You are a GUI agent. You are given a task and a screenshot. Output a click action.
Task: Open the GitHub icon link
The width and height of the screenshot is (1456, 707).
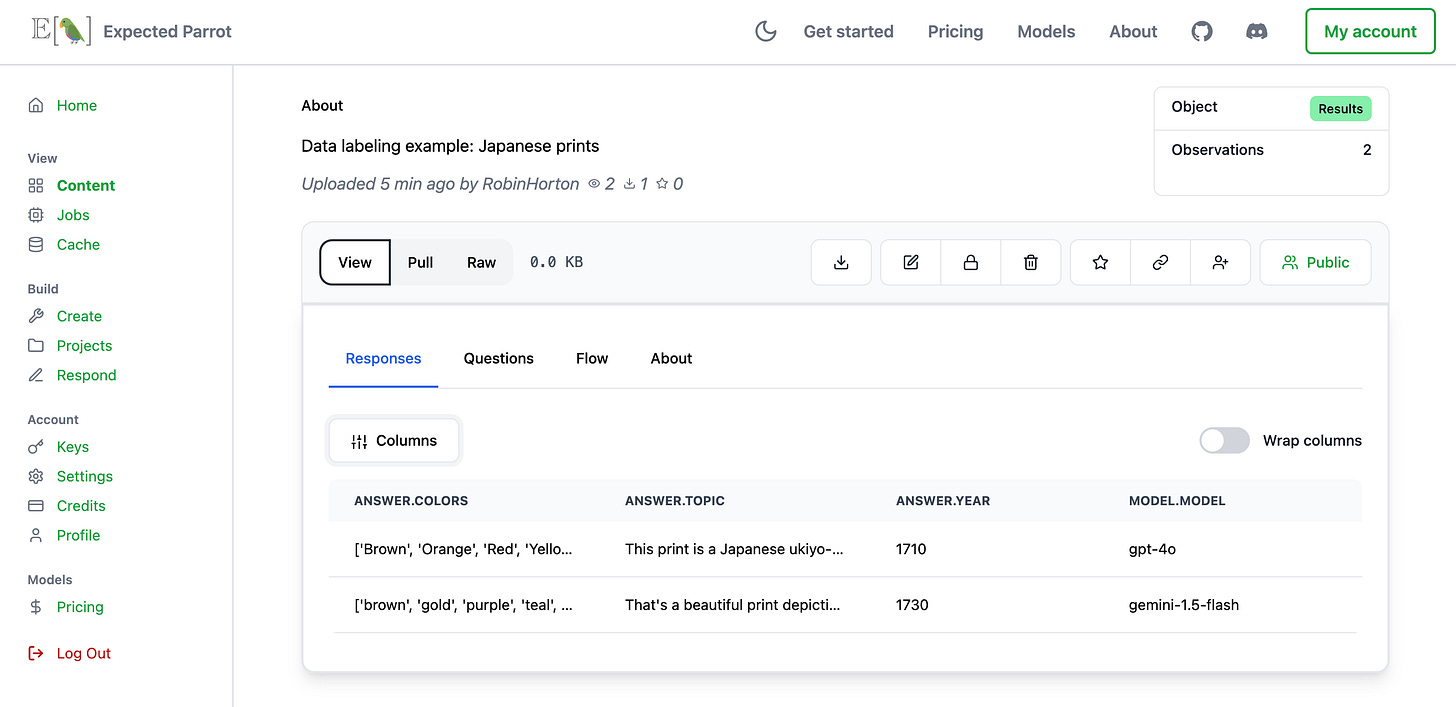point(1202,31)
